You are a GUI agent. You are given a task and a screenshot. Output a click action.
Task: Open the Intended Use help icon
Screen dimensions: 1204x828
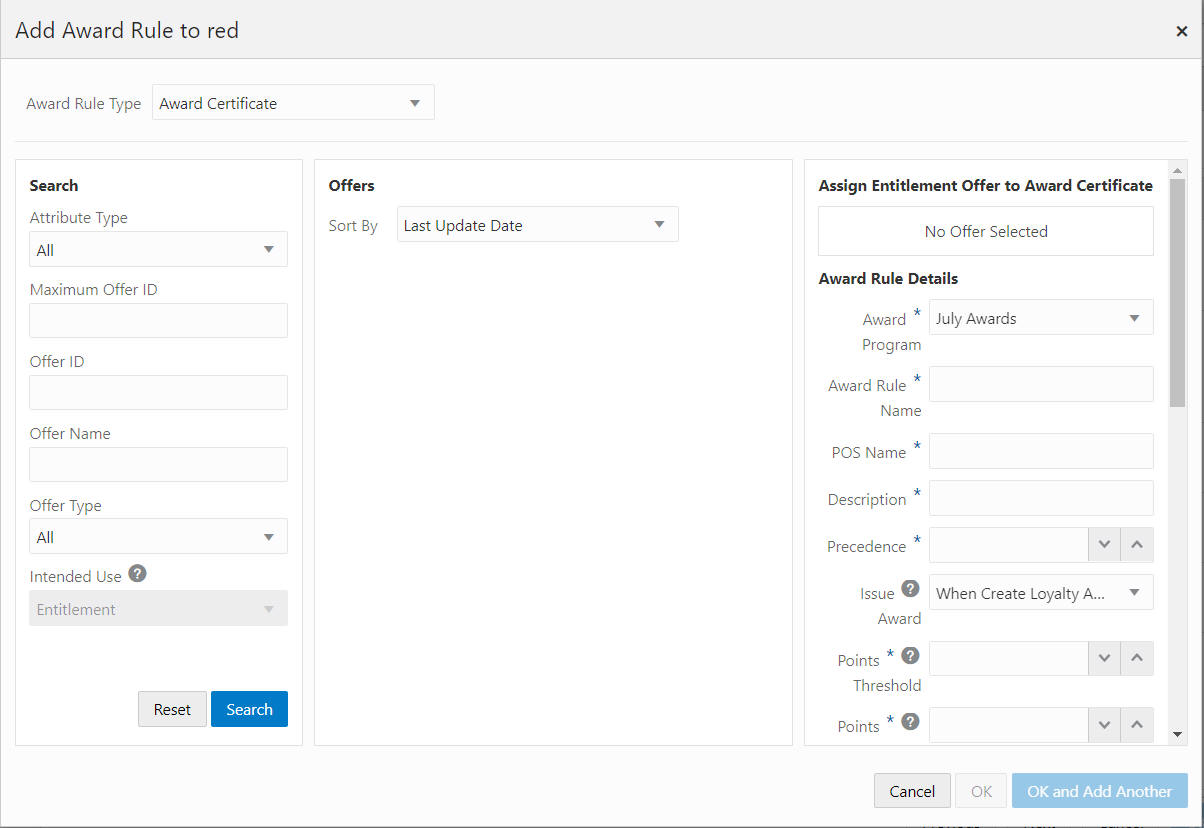(x=138, y=574)
